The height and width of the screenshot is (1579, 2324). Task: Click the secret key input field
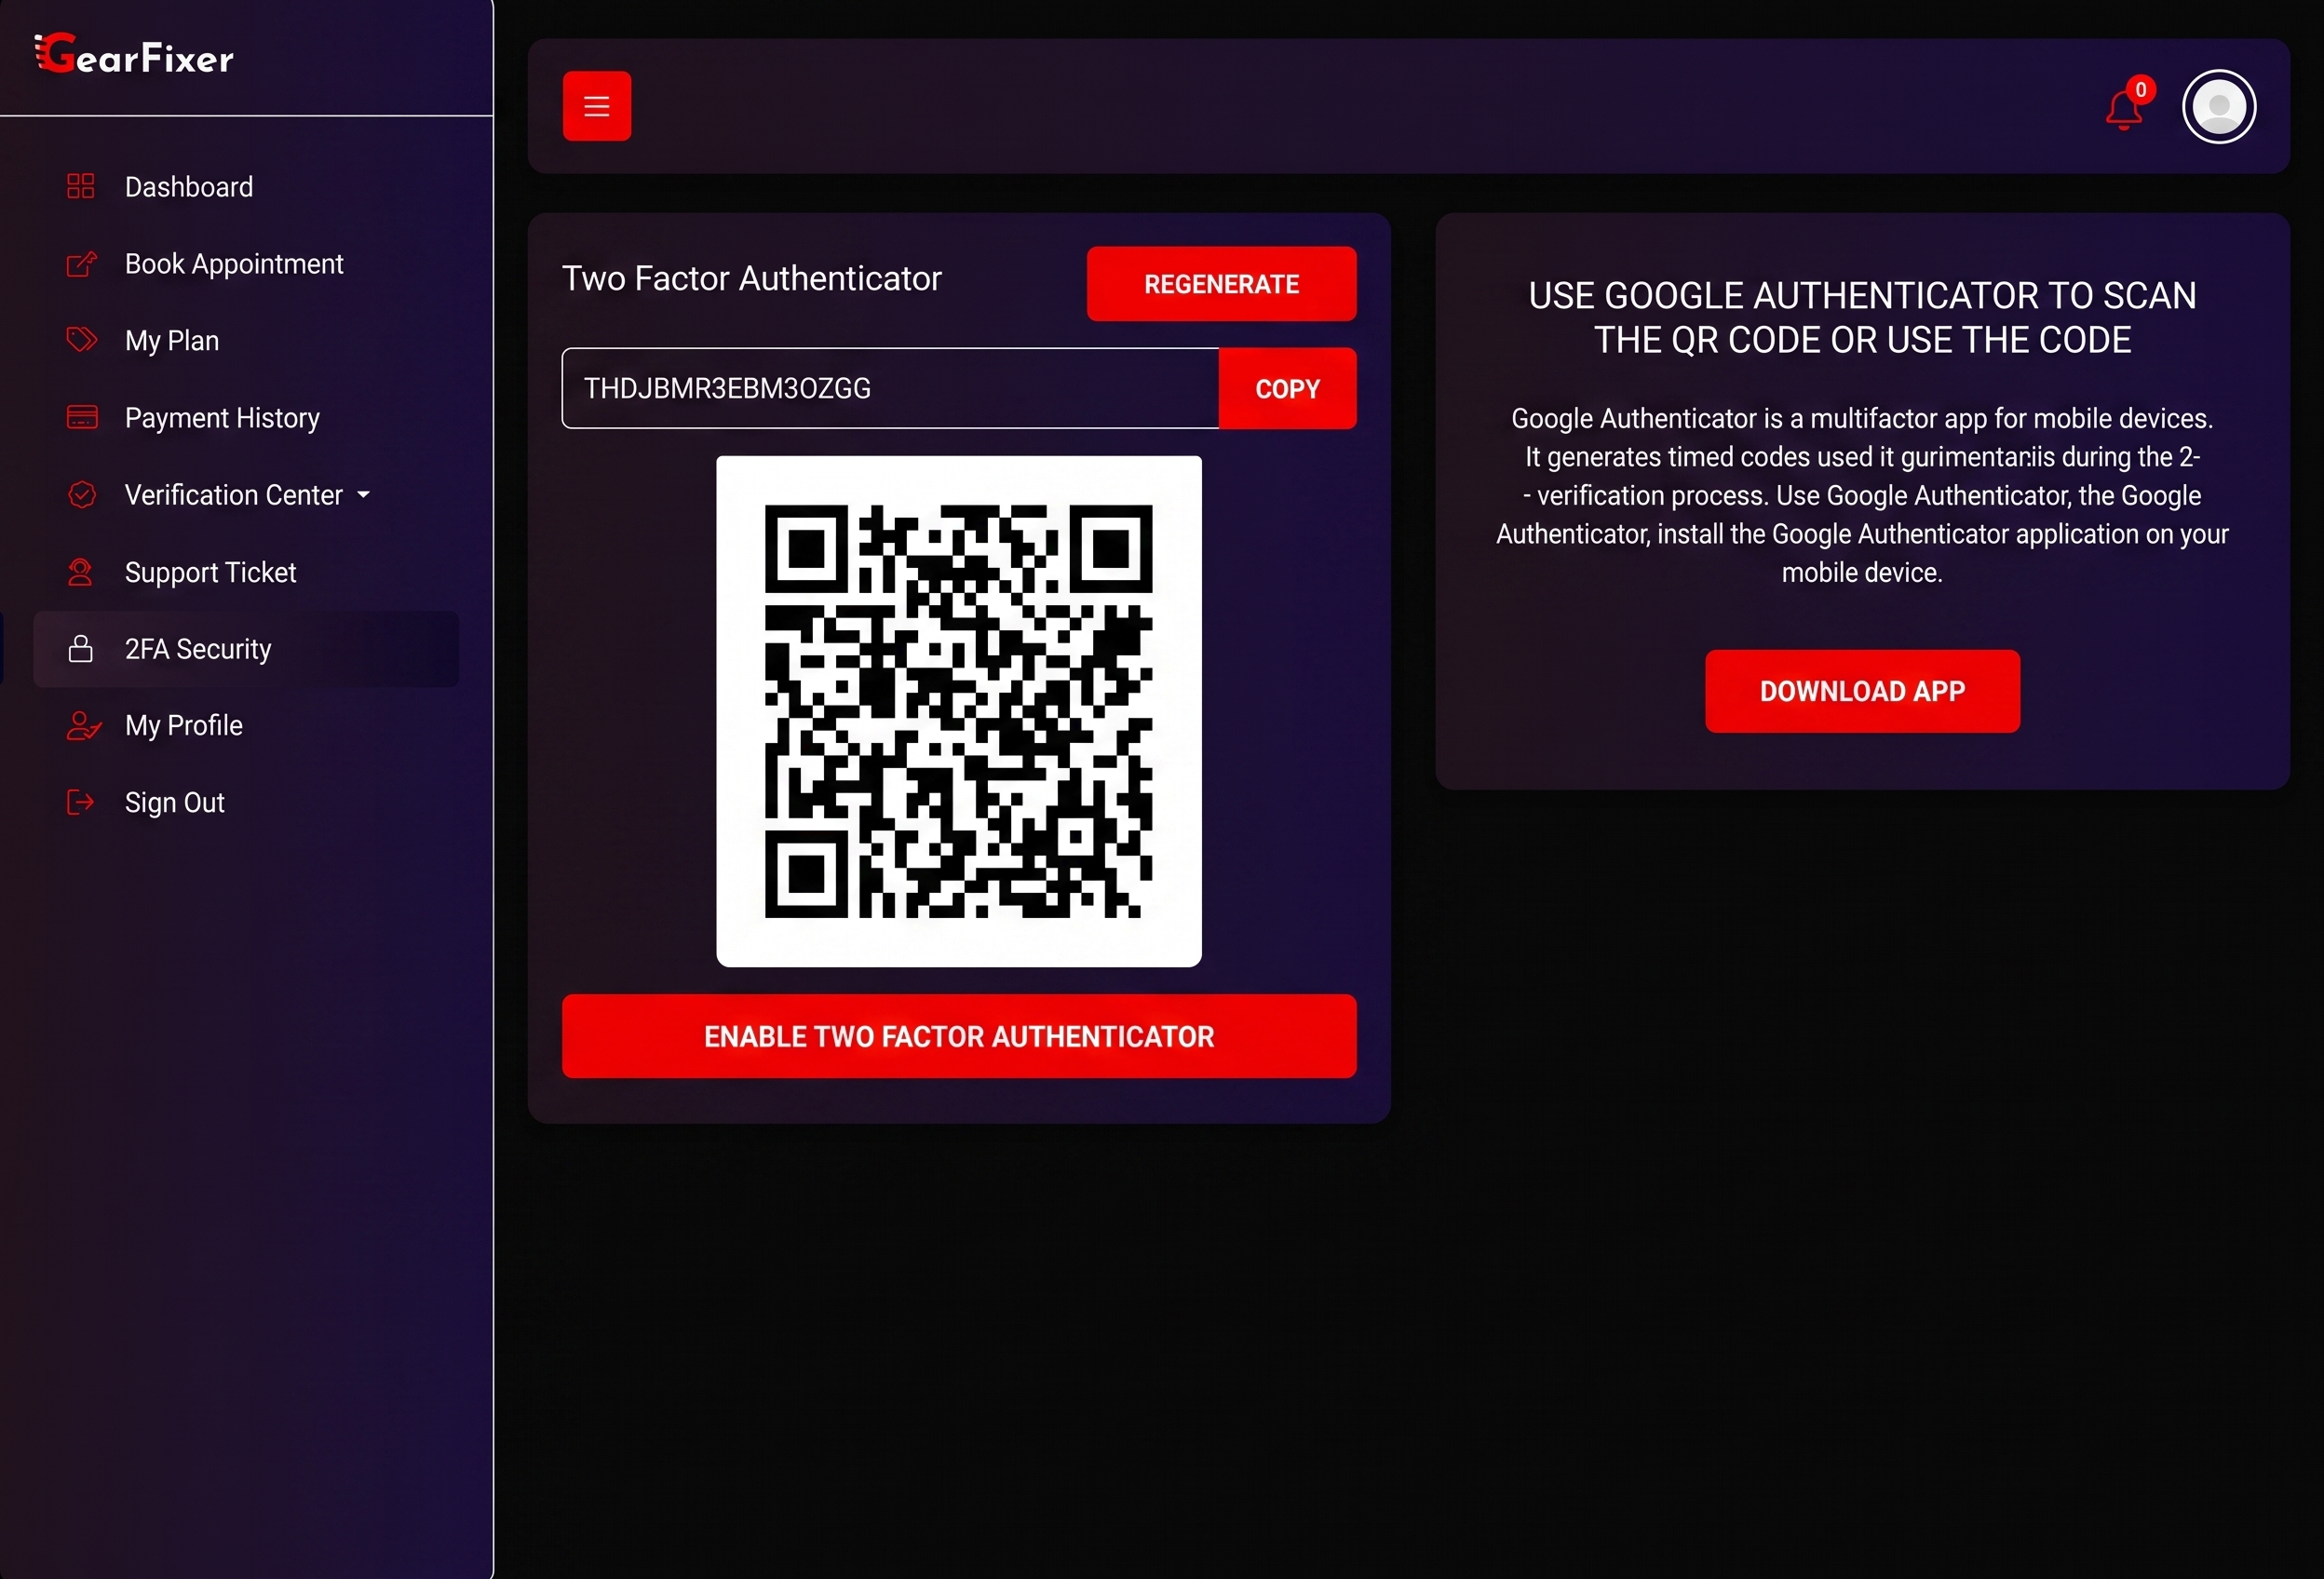coord(890,389)
